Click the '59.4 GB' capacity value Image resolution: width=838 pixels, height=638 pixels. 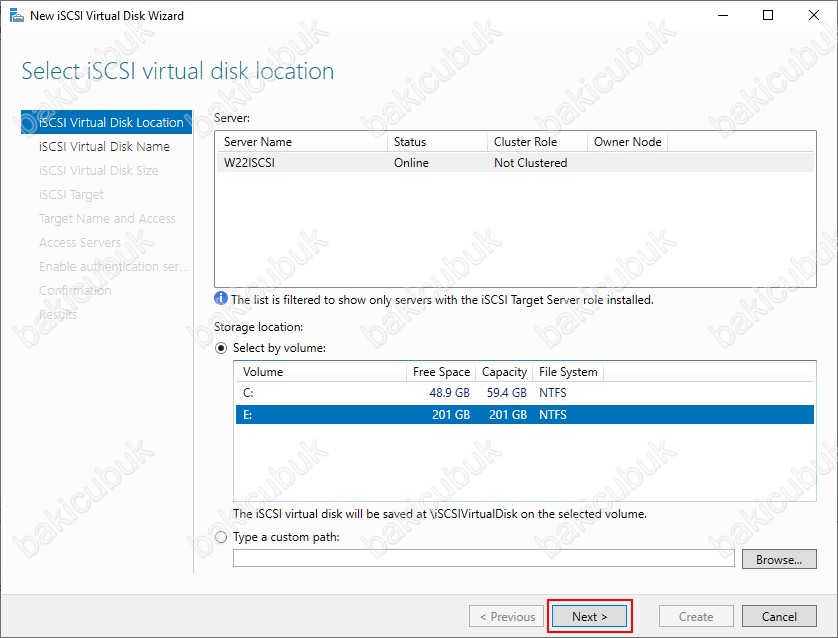pyautogui.click(x=507, y=393)
